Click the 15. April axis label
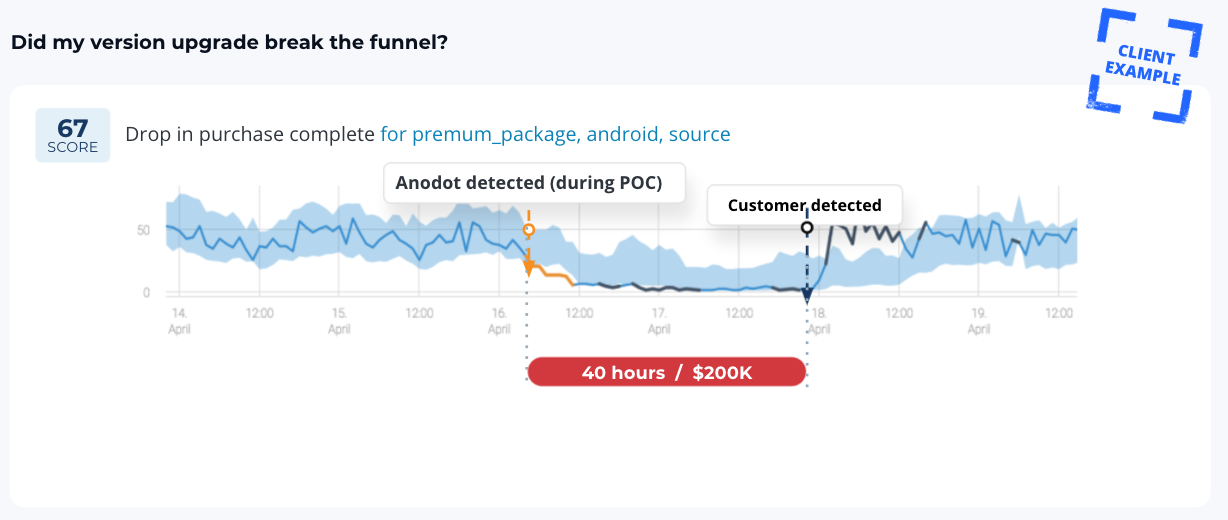Viewport: 1228px width, 520px height. tap(340, 320)
